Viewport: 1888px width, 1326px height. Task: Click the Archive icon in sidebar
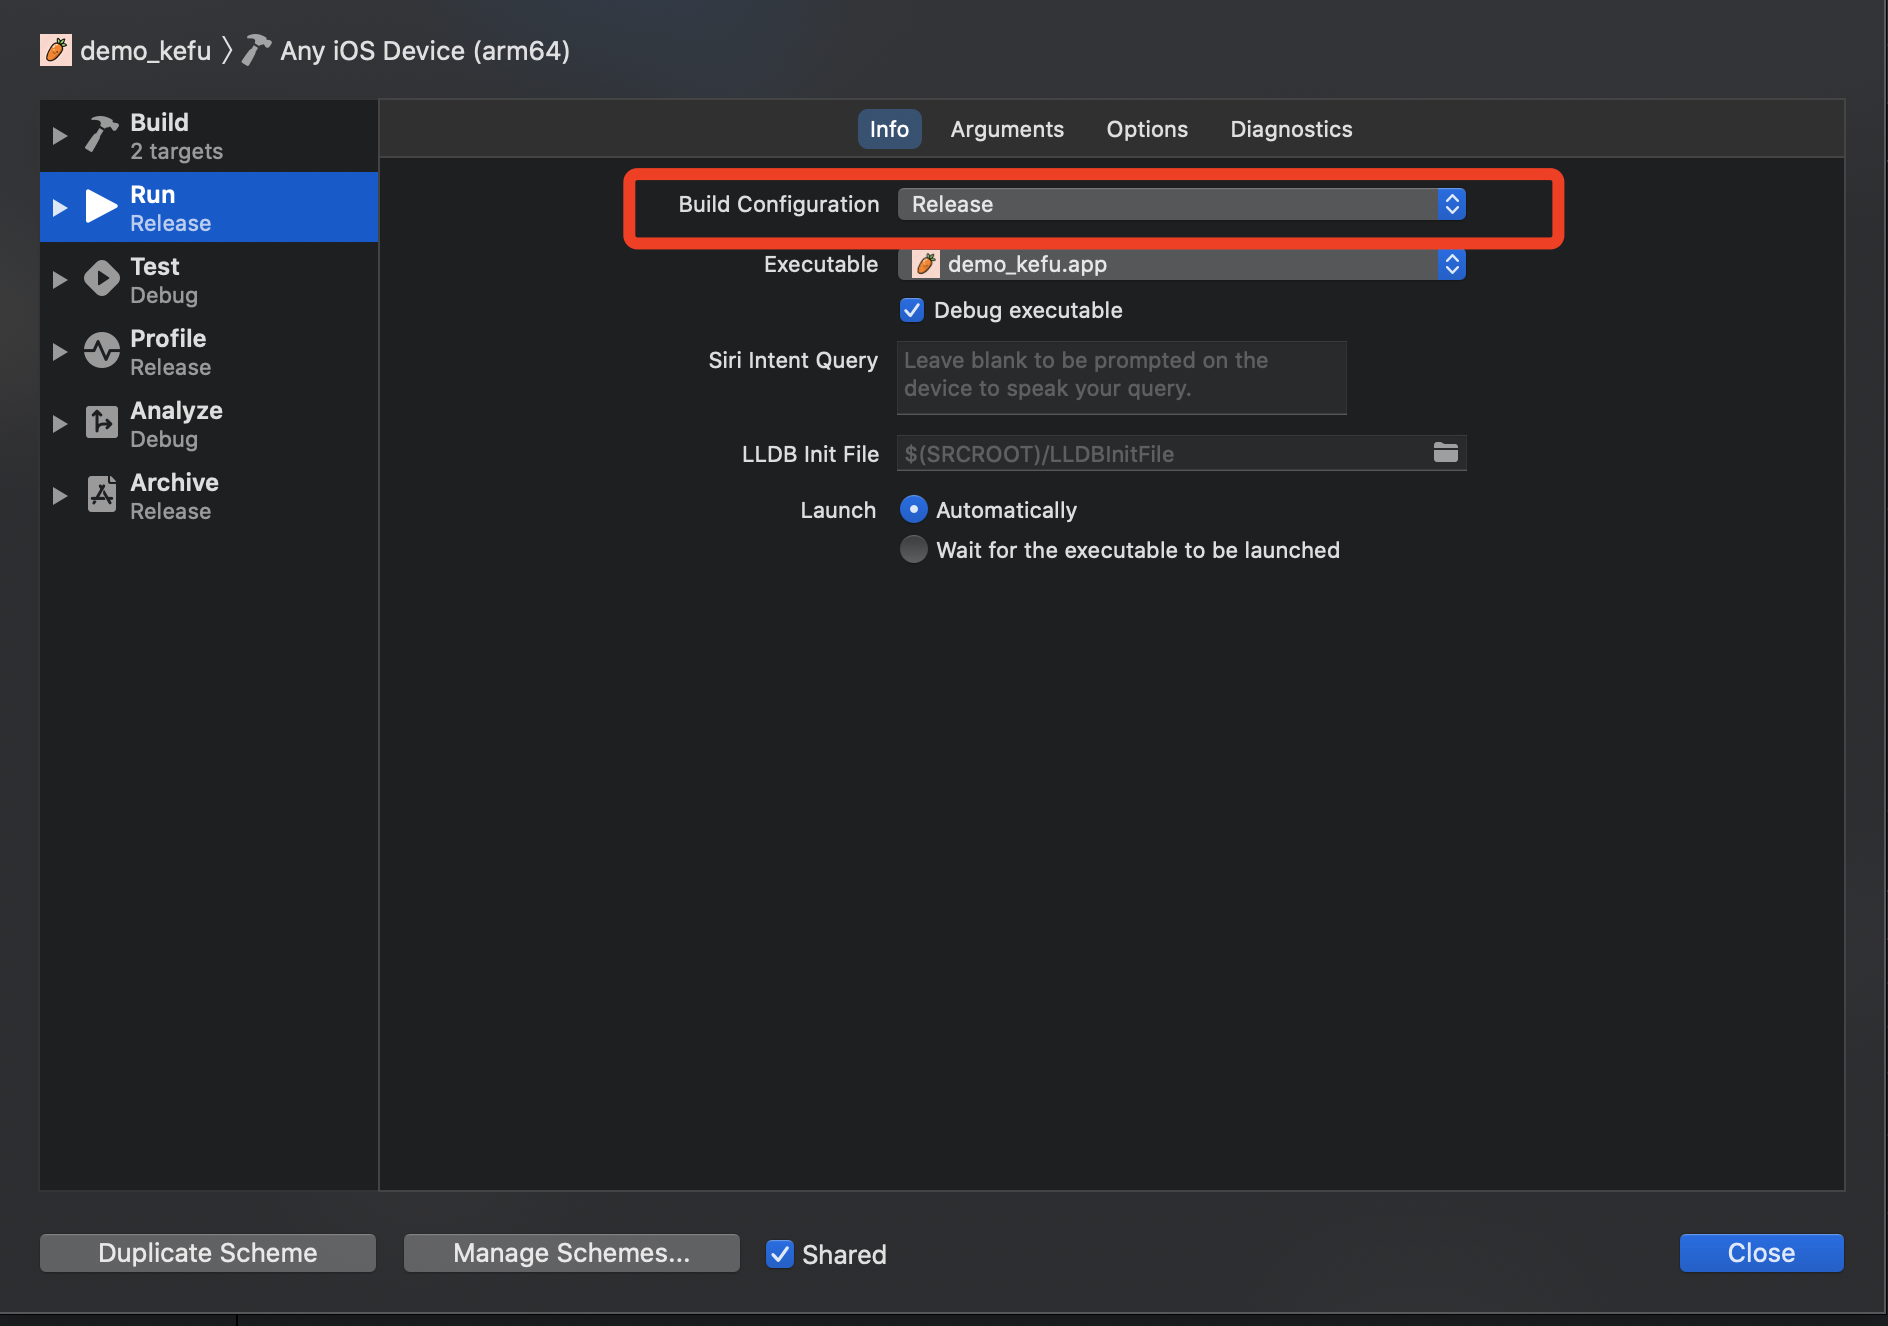point(101,495)
